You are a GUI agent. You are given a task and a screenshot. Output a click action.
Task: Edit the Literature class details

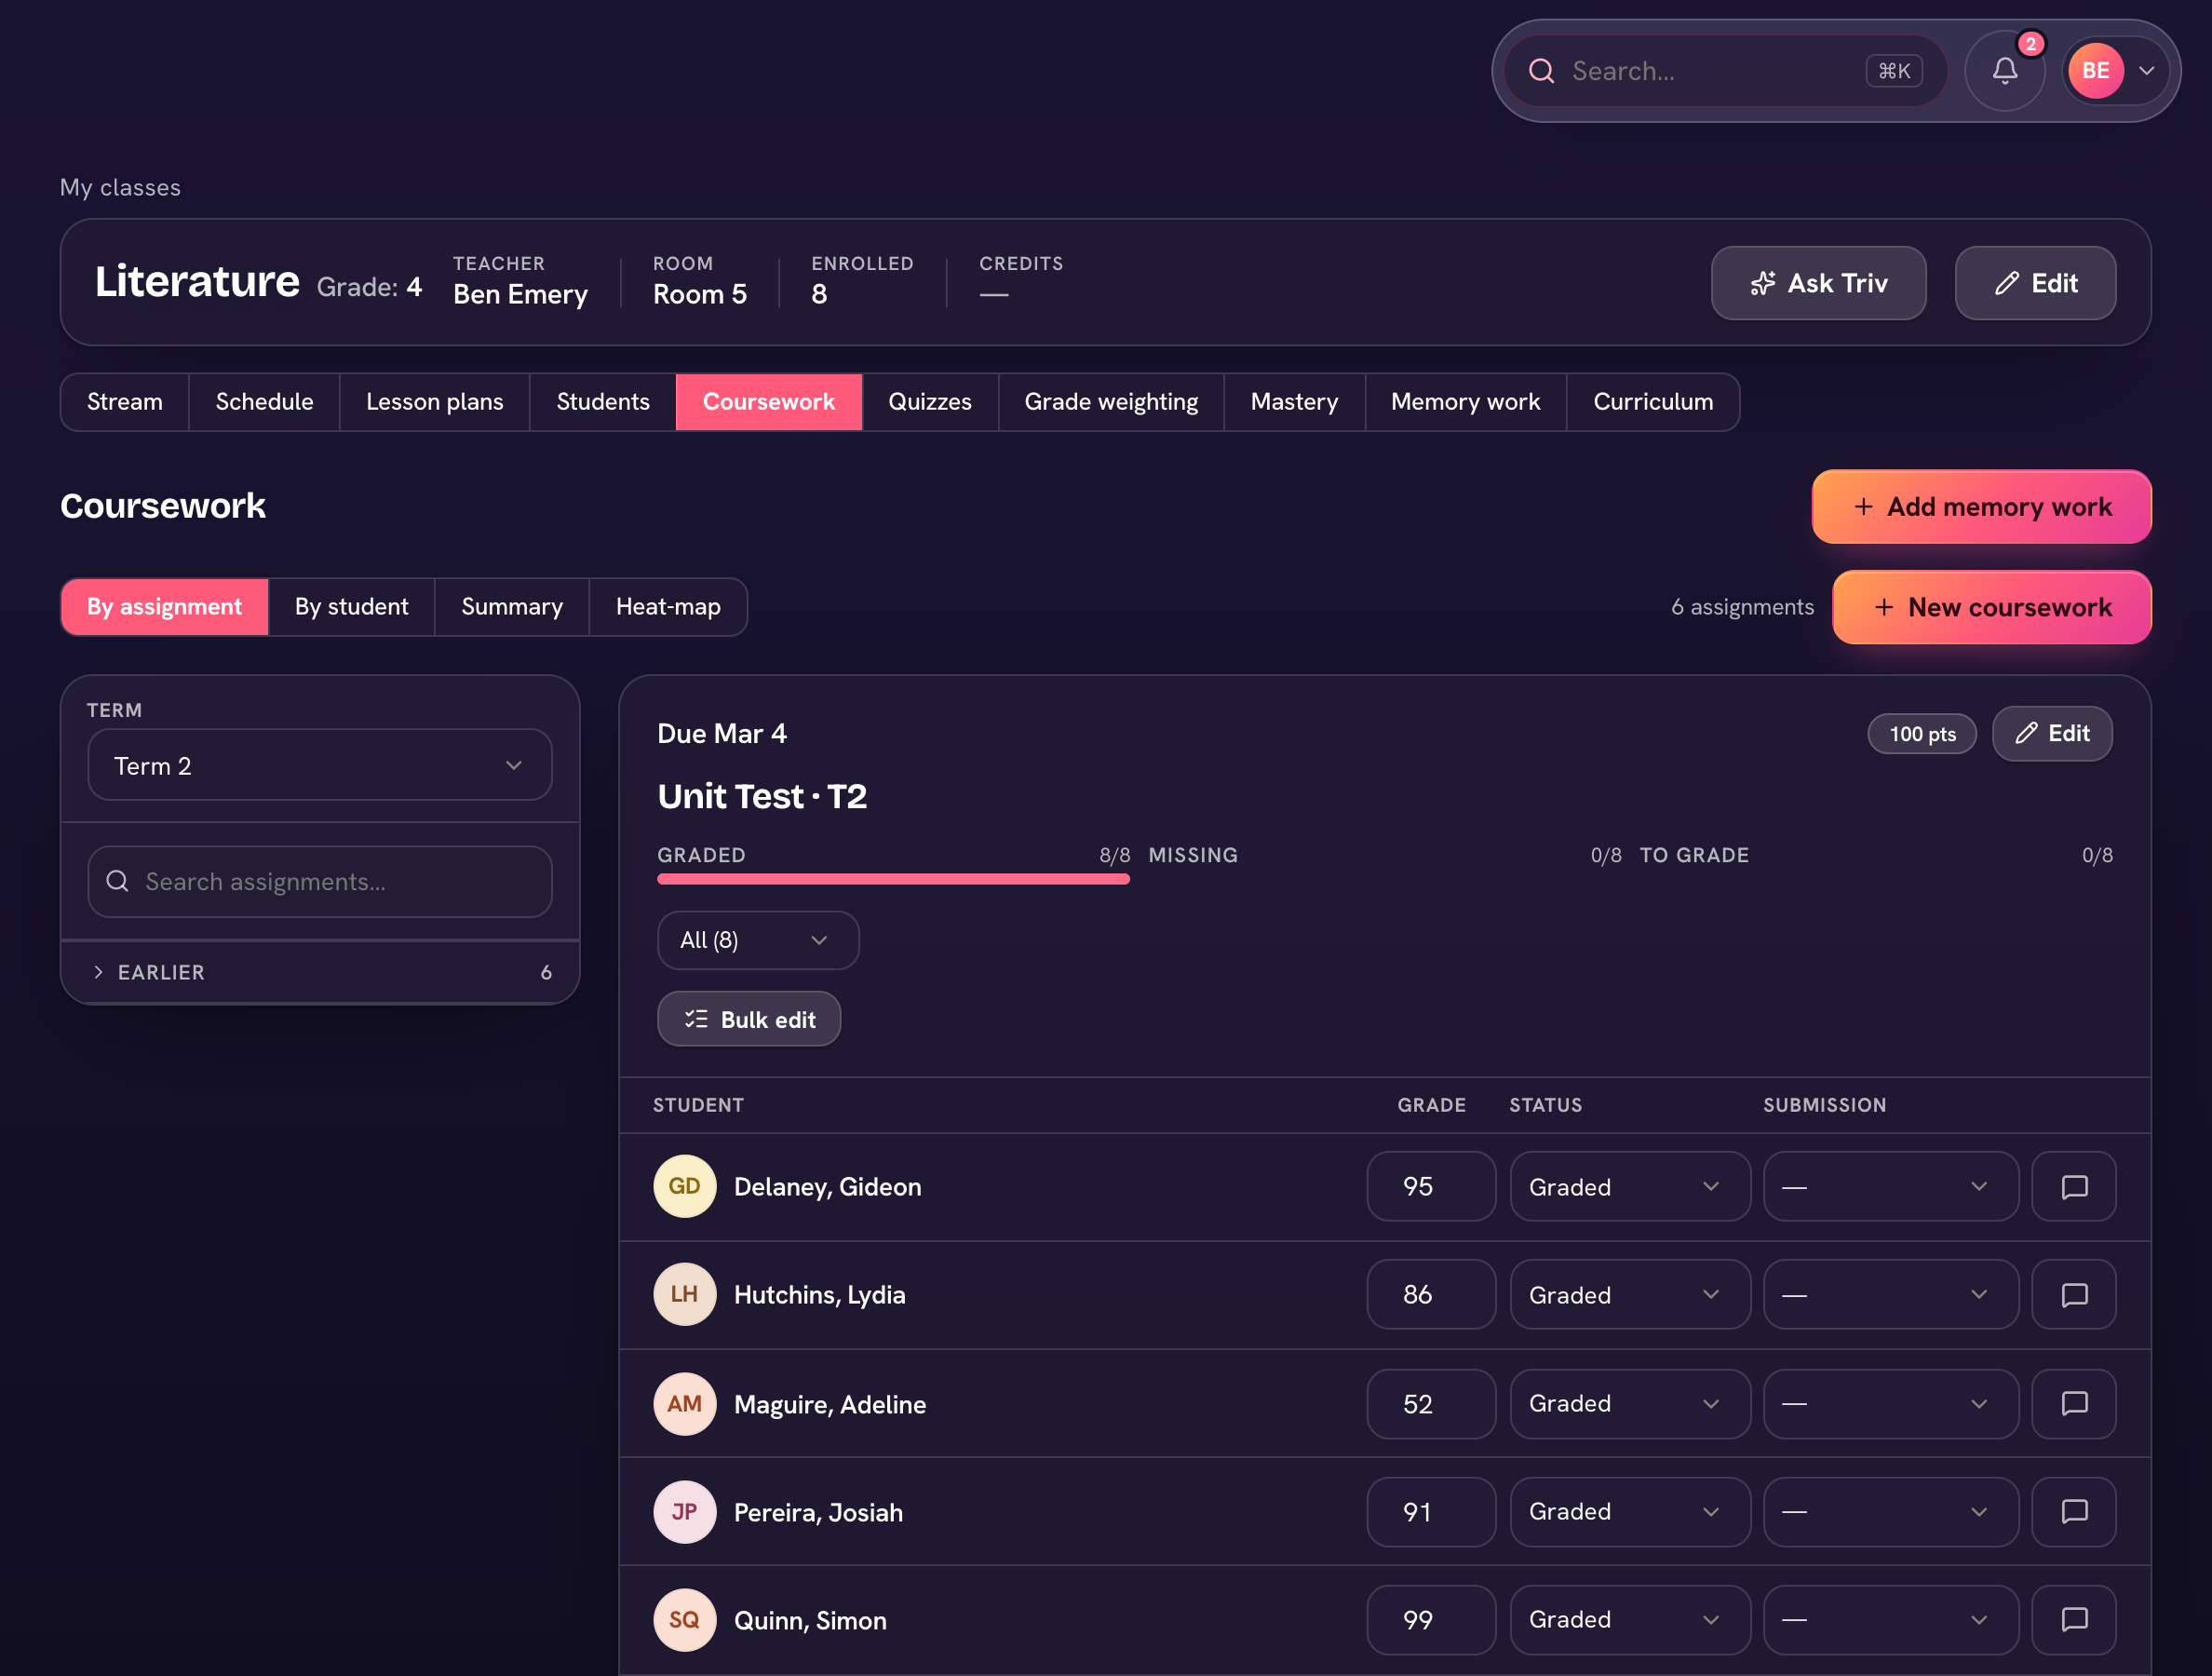(2035, 283)
